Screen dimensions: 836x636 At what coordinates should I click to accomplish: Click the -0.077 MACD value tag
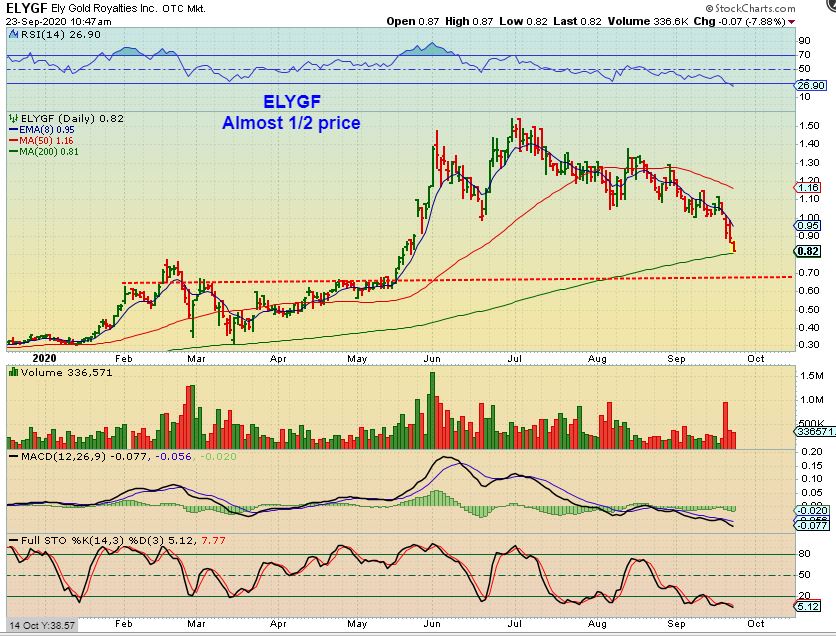coord(812,525)
